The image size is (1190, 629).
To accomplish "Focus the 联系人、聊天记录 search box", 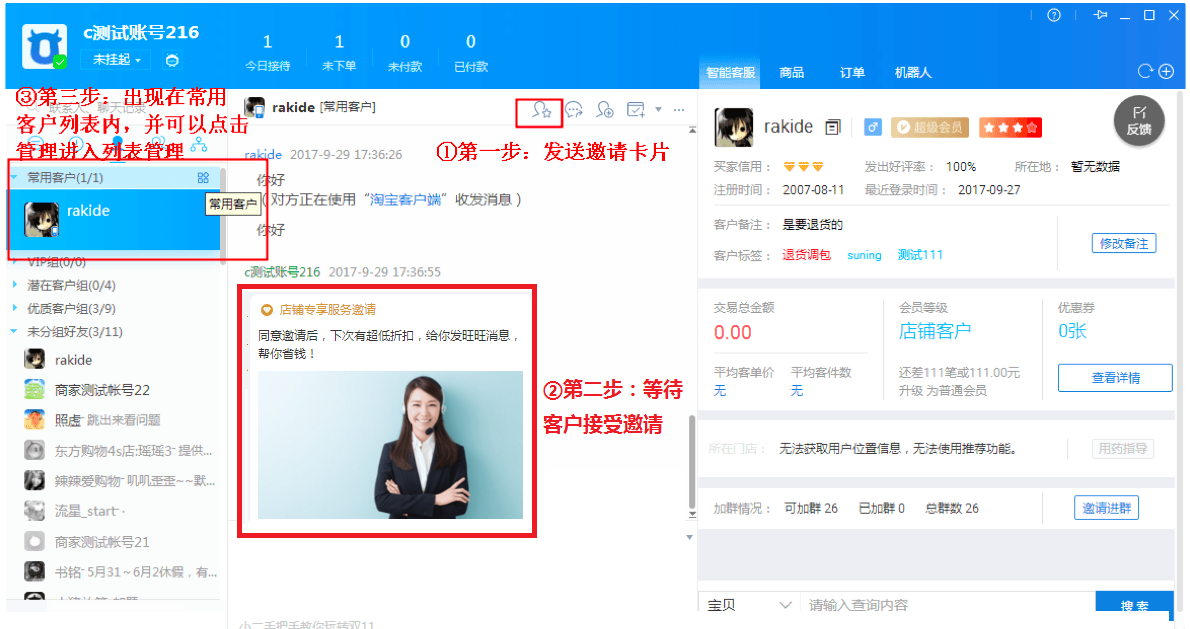I will pos(114,108).
